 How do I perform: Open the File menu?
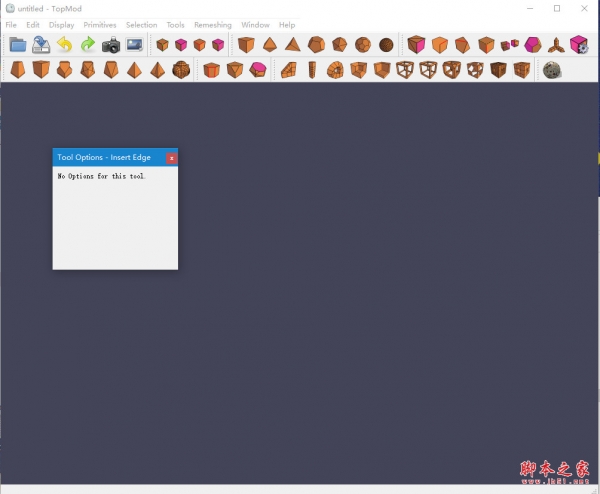click(11, 24)
